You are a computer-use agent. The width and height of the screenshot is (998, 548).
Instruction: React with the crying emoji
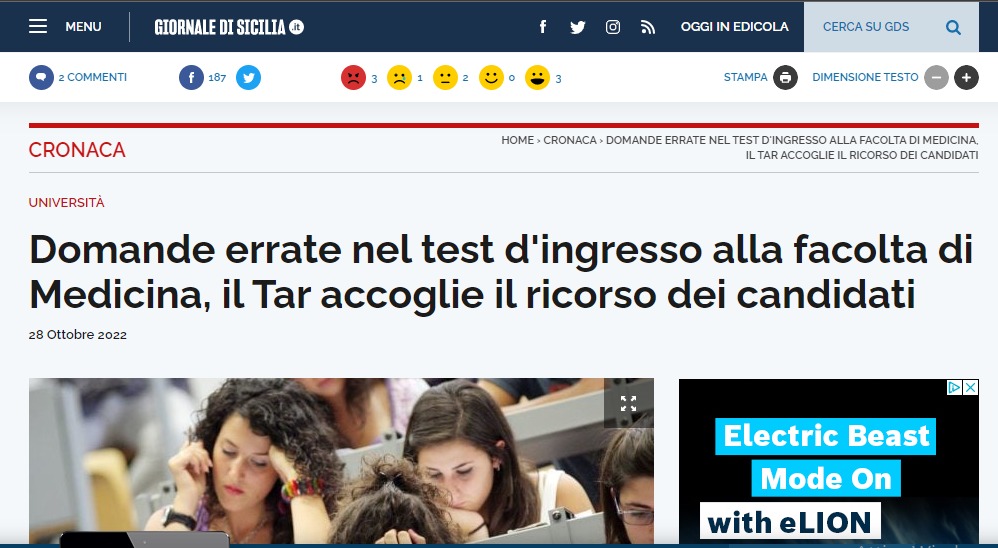[399, 78]
